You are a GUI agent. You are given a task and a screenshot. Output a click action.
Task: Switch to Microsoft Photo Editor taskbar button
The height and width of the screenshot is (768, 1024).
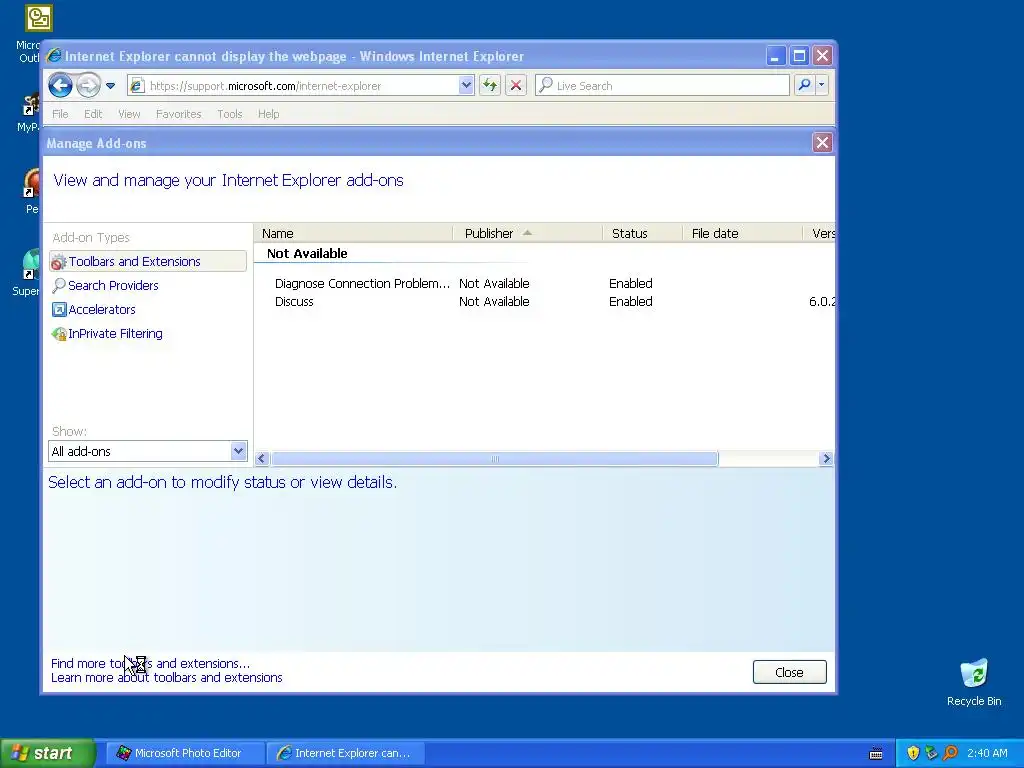click(185, 753)
